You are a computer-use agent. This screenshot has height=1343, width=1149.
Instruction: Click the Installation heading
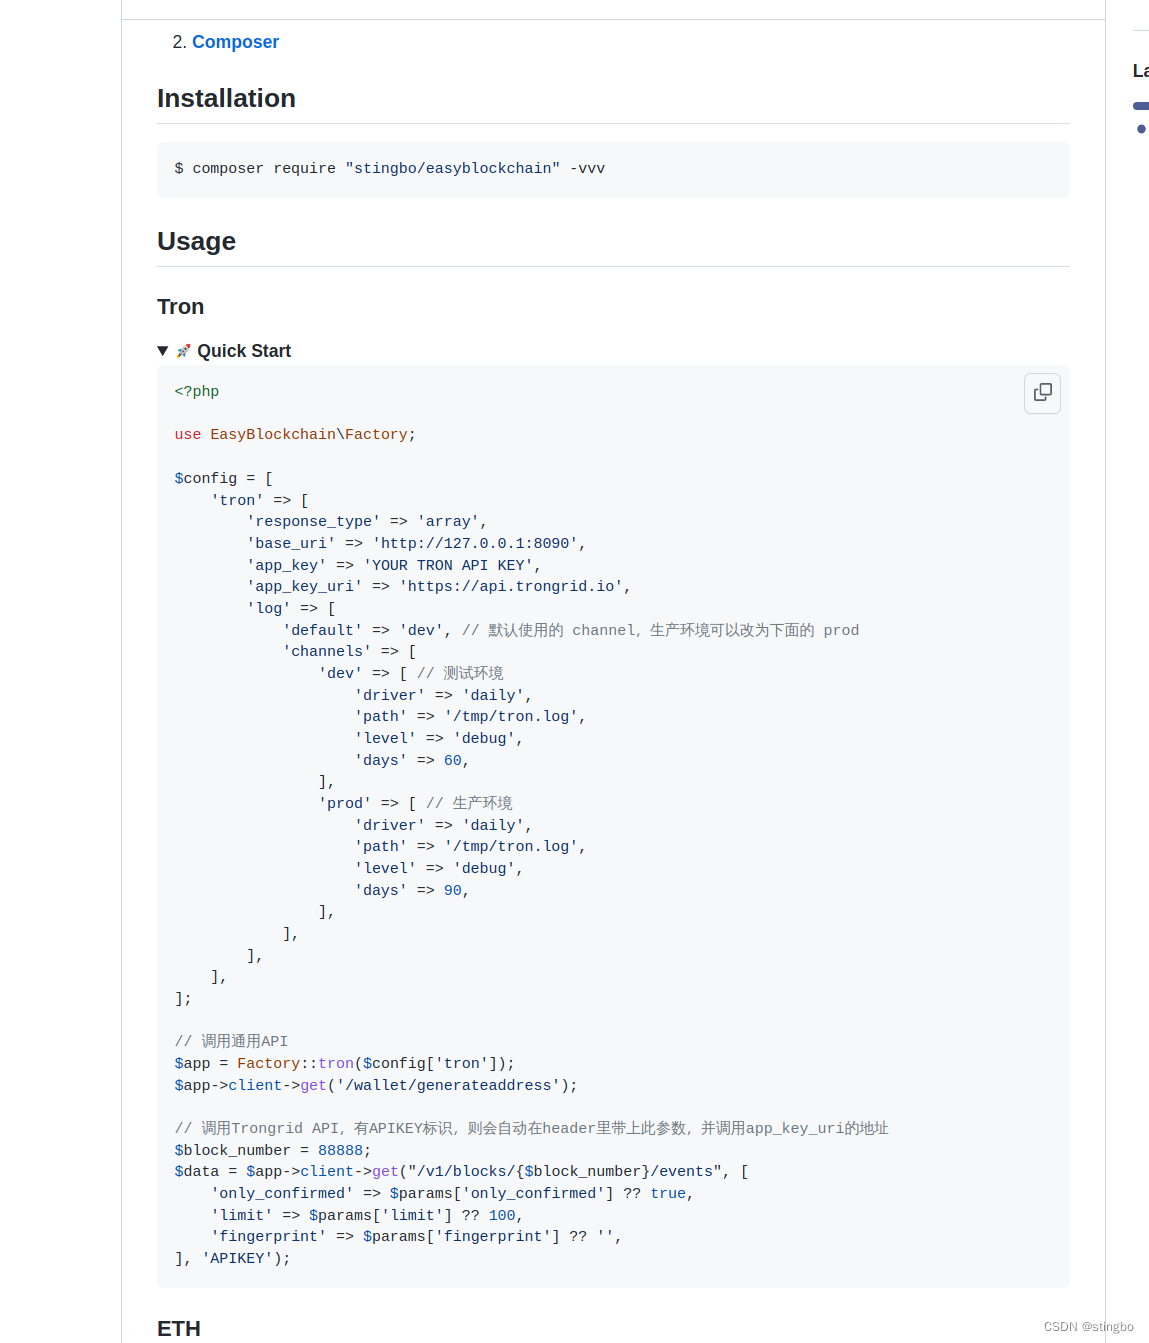click(226, 98)
